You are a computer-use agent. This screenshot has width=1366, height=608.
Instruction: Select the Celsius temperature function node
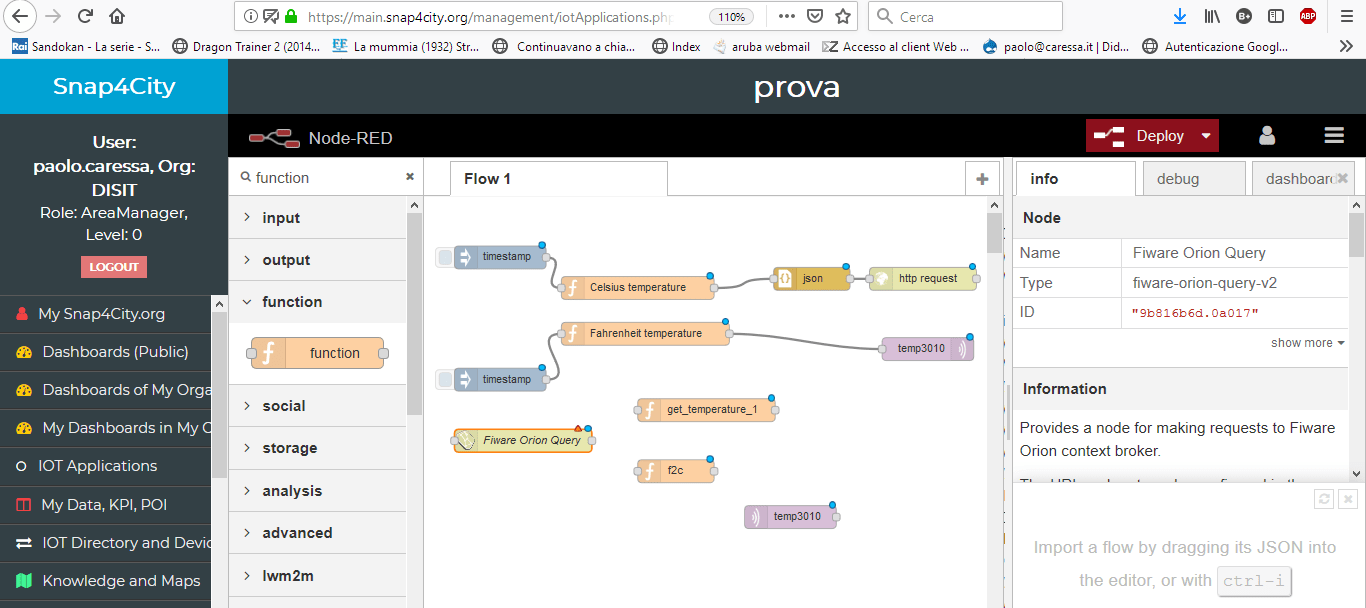[638, 287]
